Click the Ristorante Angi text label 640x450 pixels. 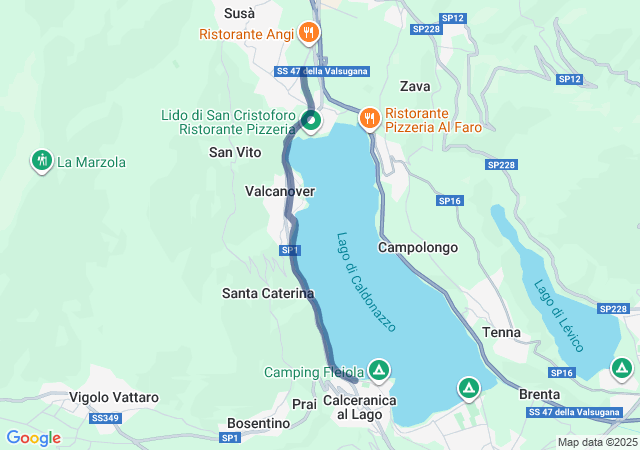[x=247, y=34]
